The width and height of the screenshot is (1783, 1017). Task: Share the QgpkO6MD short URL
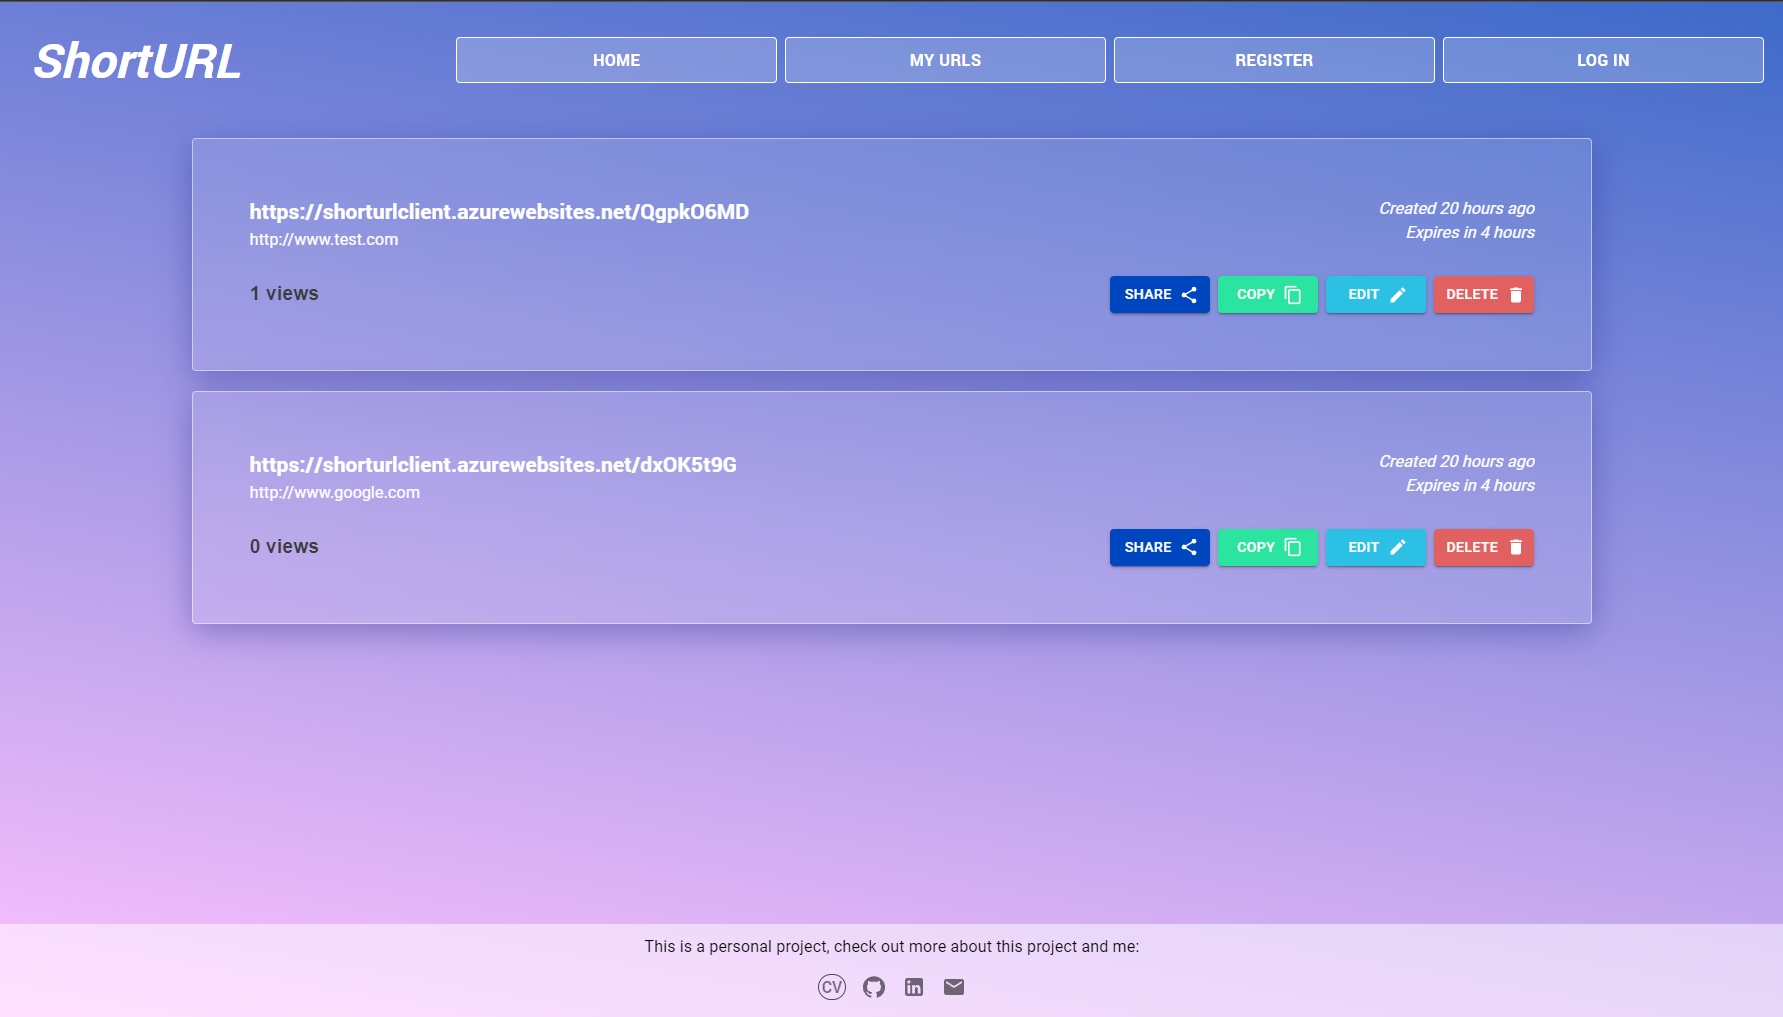1160,295
